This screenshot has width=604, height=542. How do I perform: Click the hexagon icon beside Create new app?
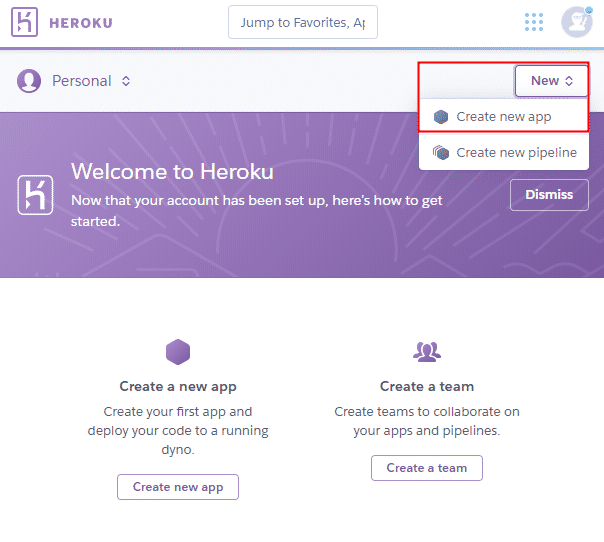tap(441, 117)
